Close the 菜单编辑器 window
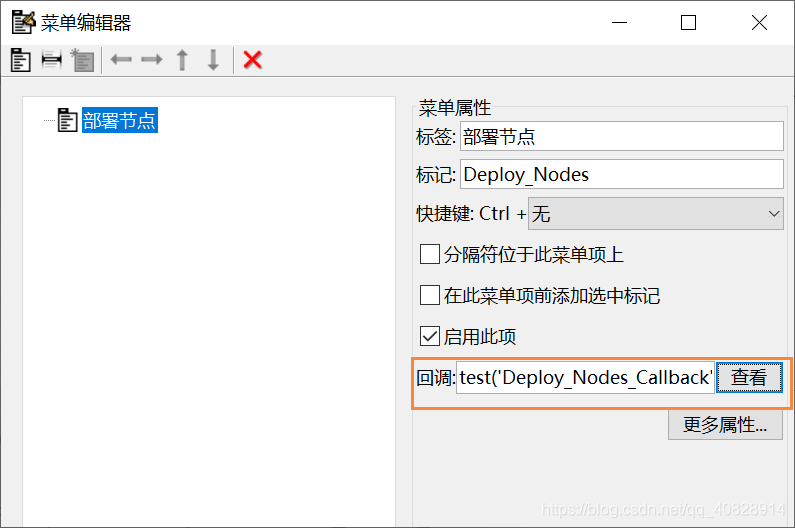This screenshot has width=795, height=528. 759,23
